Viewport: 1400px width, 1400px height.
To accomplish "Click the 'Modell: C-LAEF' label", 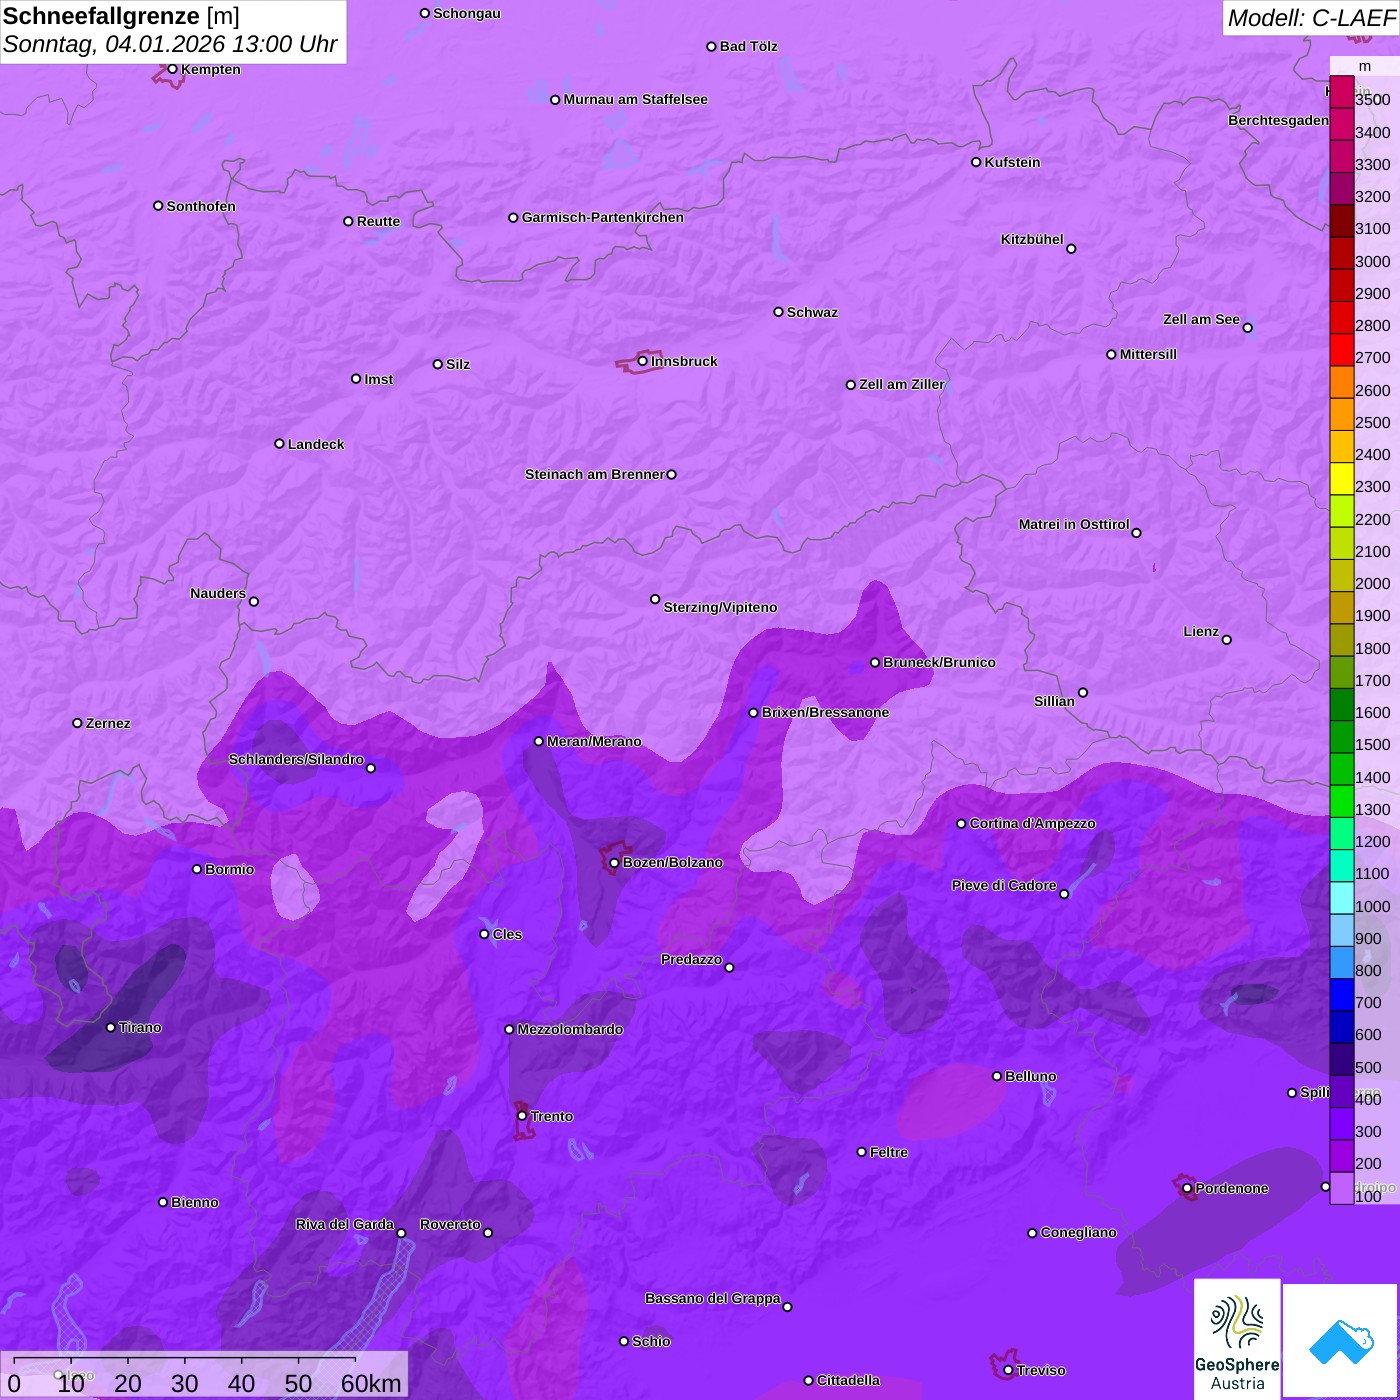I will (1310, 18).
